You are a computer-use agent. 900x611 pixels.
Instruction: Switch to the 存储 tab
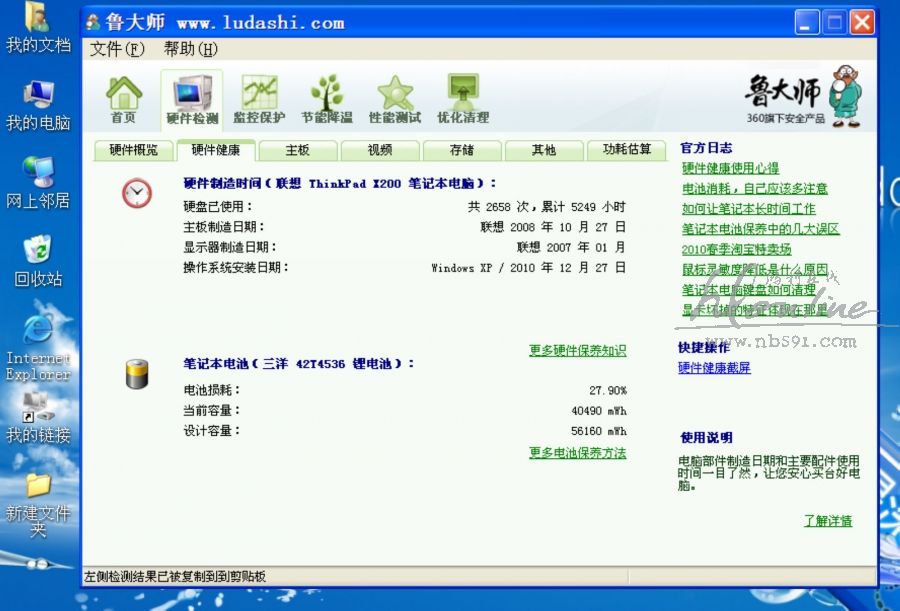coord(462,150)
